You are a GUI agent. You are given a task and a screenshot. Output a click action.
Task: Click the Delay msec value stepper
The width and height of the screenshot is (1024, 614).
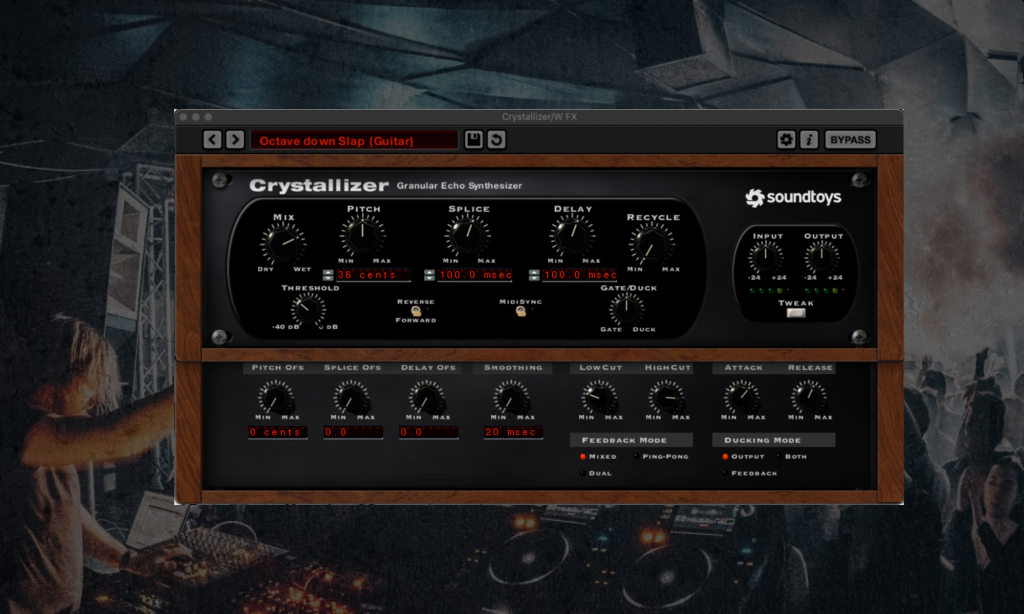(535, 275)
